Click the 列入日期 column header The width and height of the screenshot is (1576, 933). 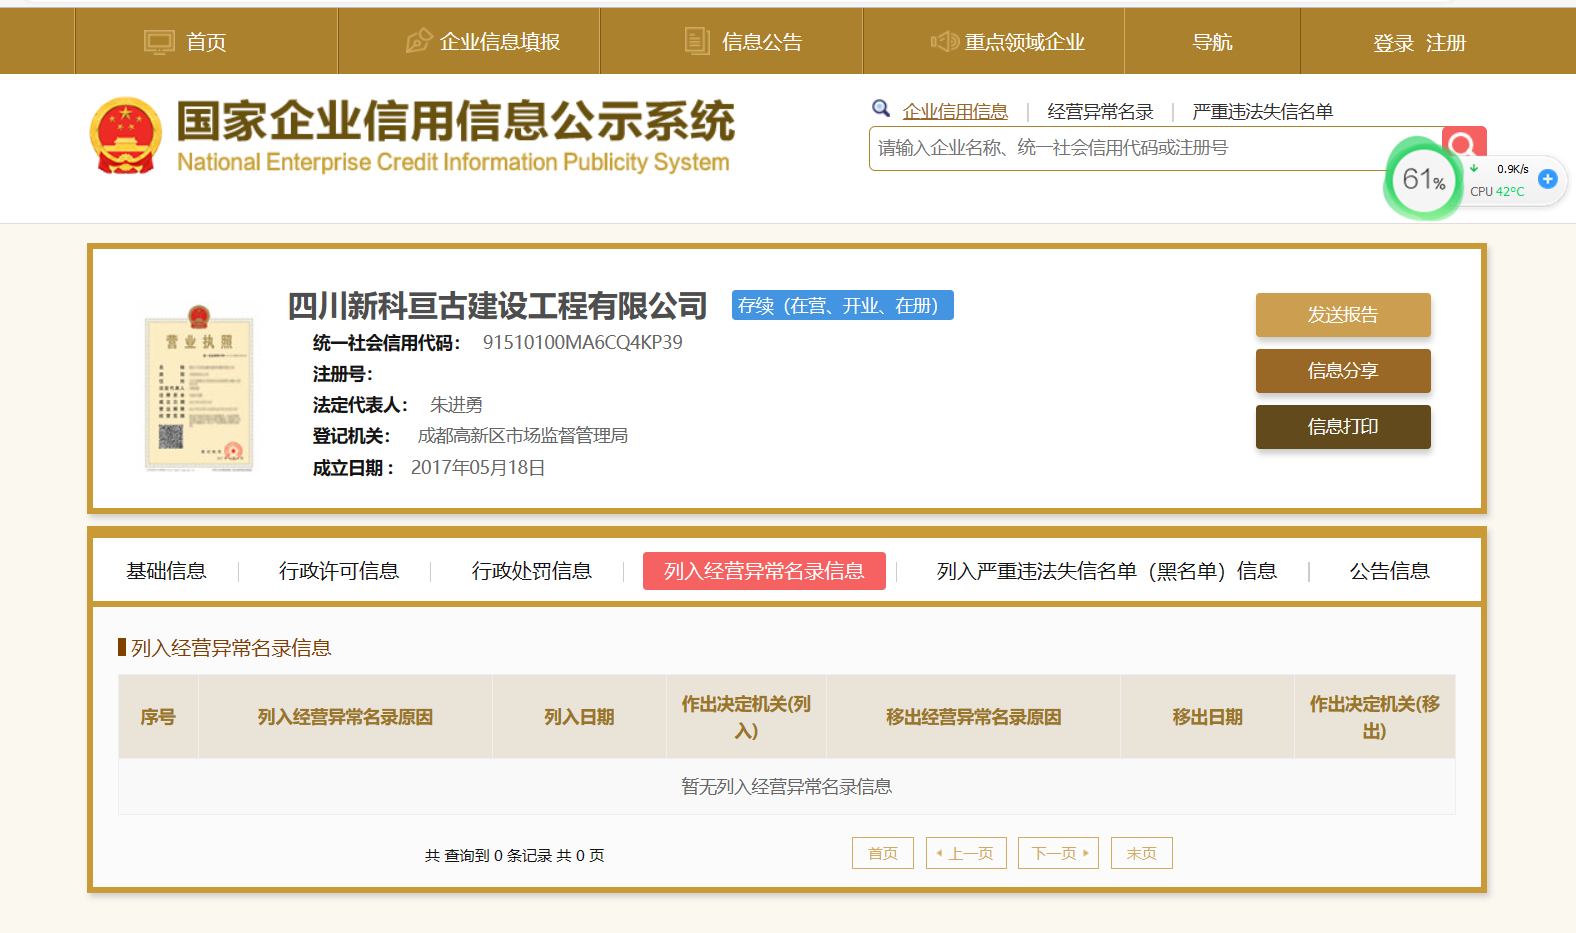click(x=579, y=717)
